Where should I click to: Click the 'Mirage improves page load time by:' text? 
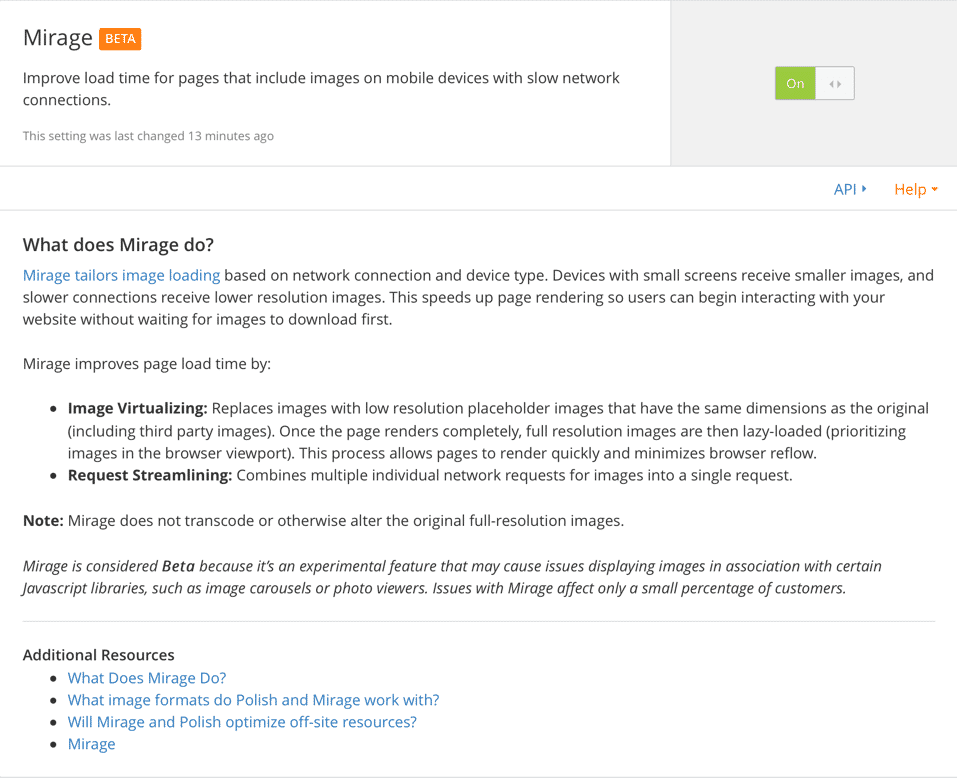(147, 364)
